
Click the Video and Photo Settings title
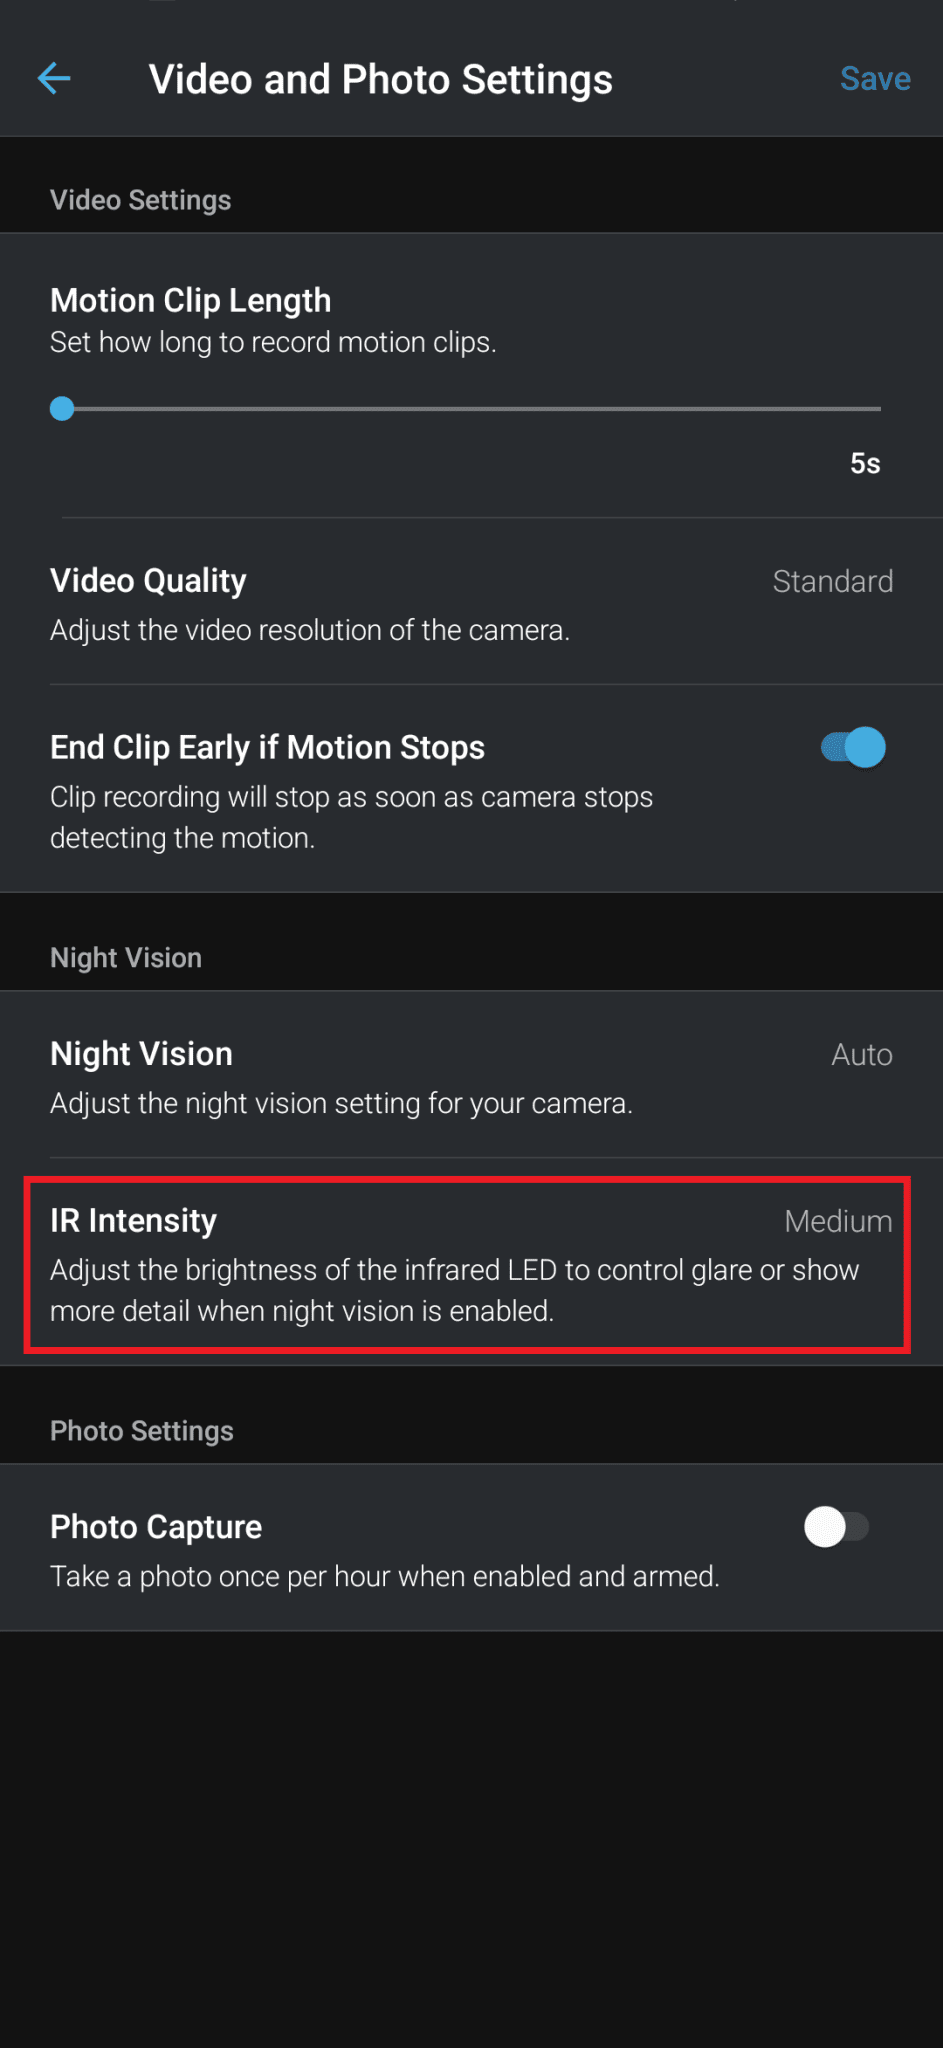pyautogui.click(x=380, y=78)
